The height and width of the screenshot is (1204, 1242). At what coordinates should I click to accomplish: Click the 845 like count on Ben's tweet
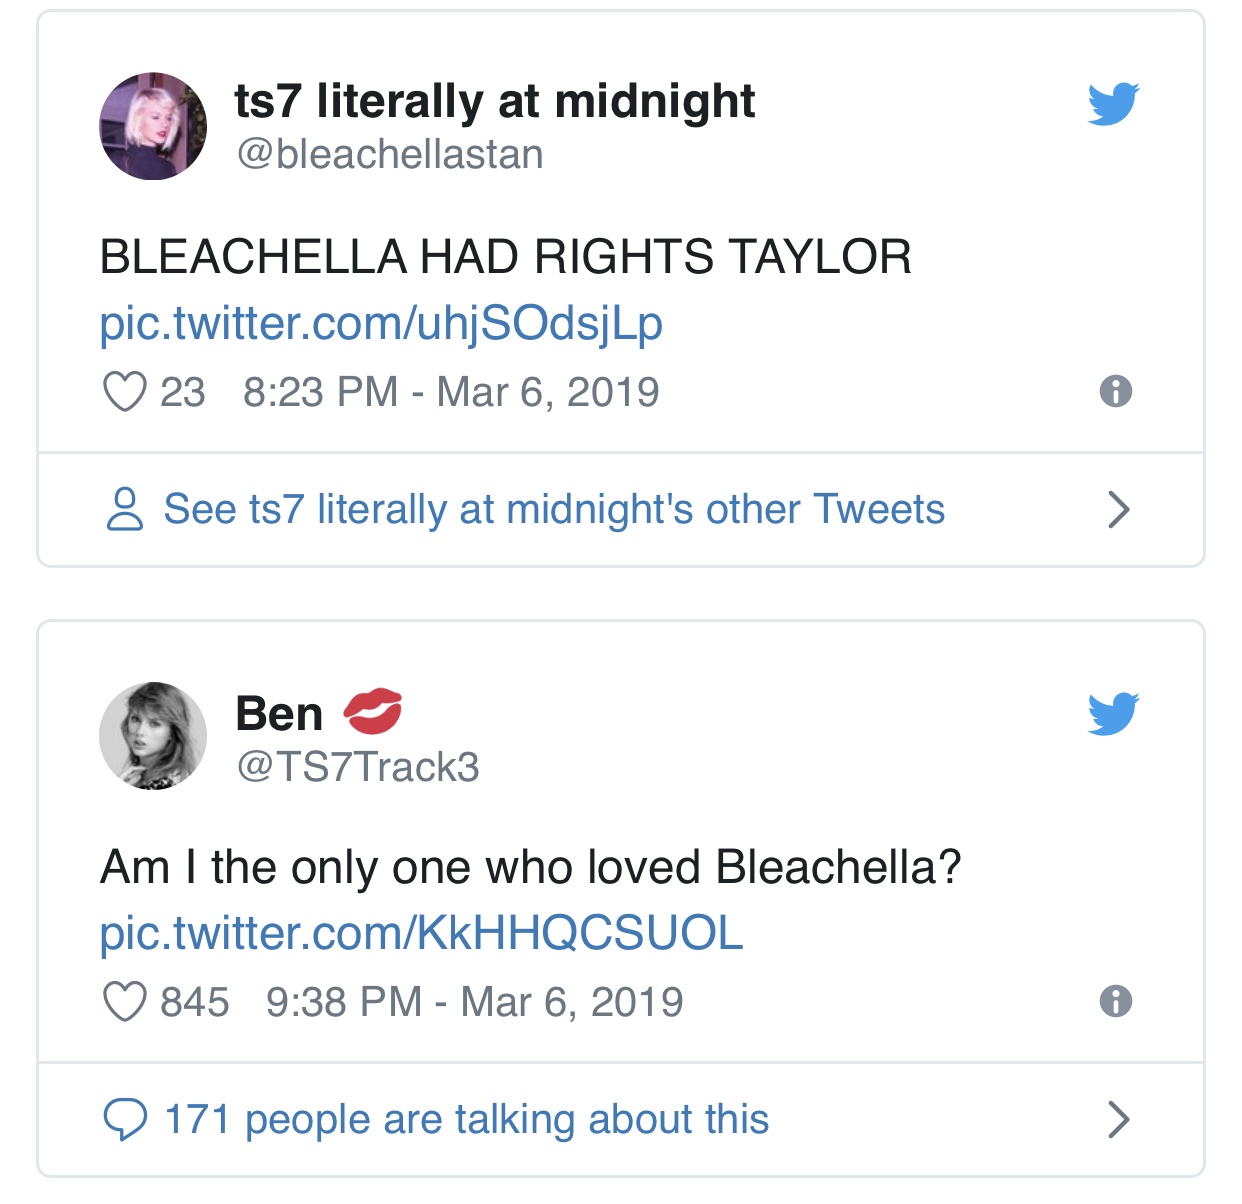pos(196,1001)
